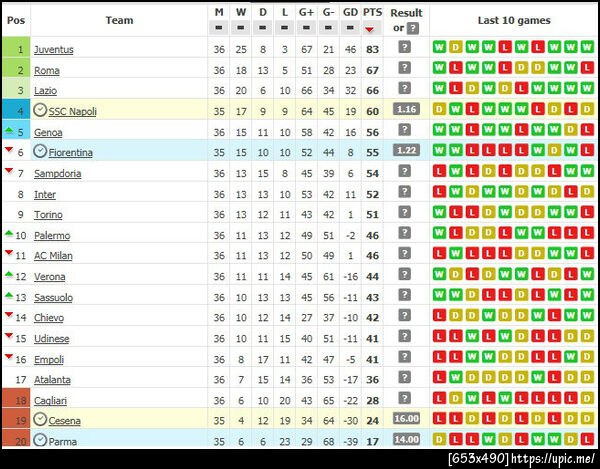Open the AC Milan team link
600x469 pixels.
[52, 255]
